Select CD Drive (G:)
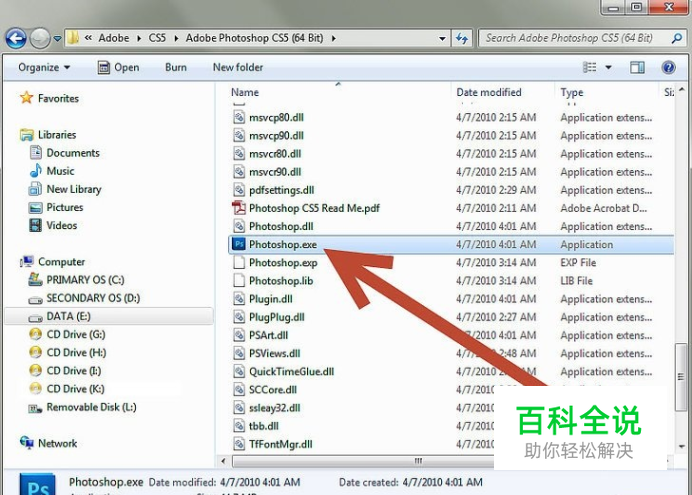The width and height of the screenshot is (692, 495). tap(67, 334)
